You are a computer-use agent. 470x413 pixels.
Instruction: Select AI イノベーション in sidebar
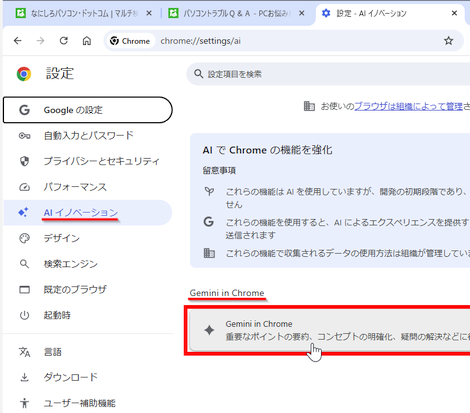pos(88,212)
